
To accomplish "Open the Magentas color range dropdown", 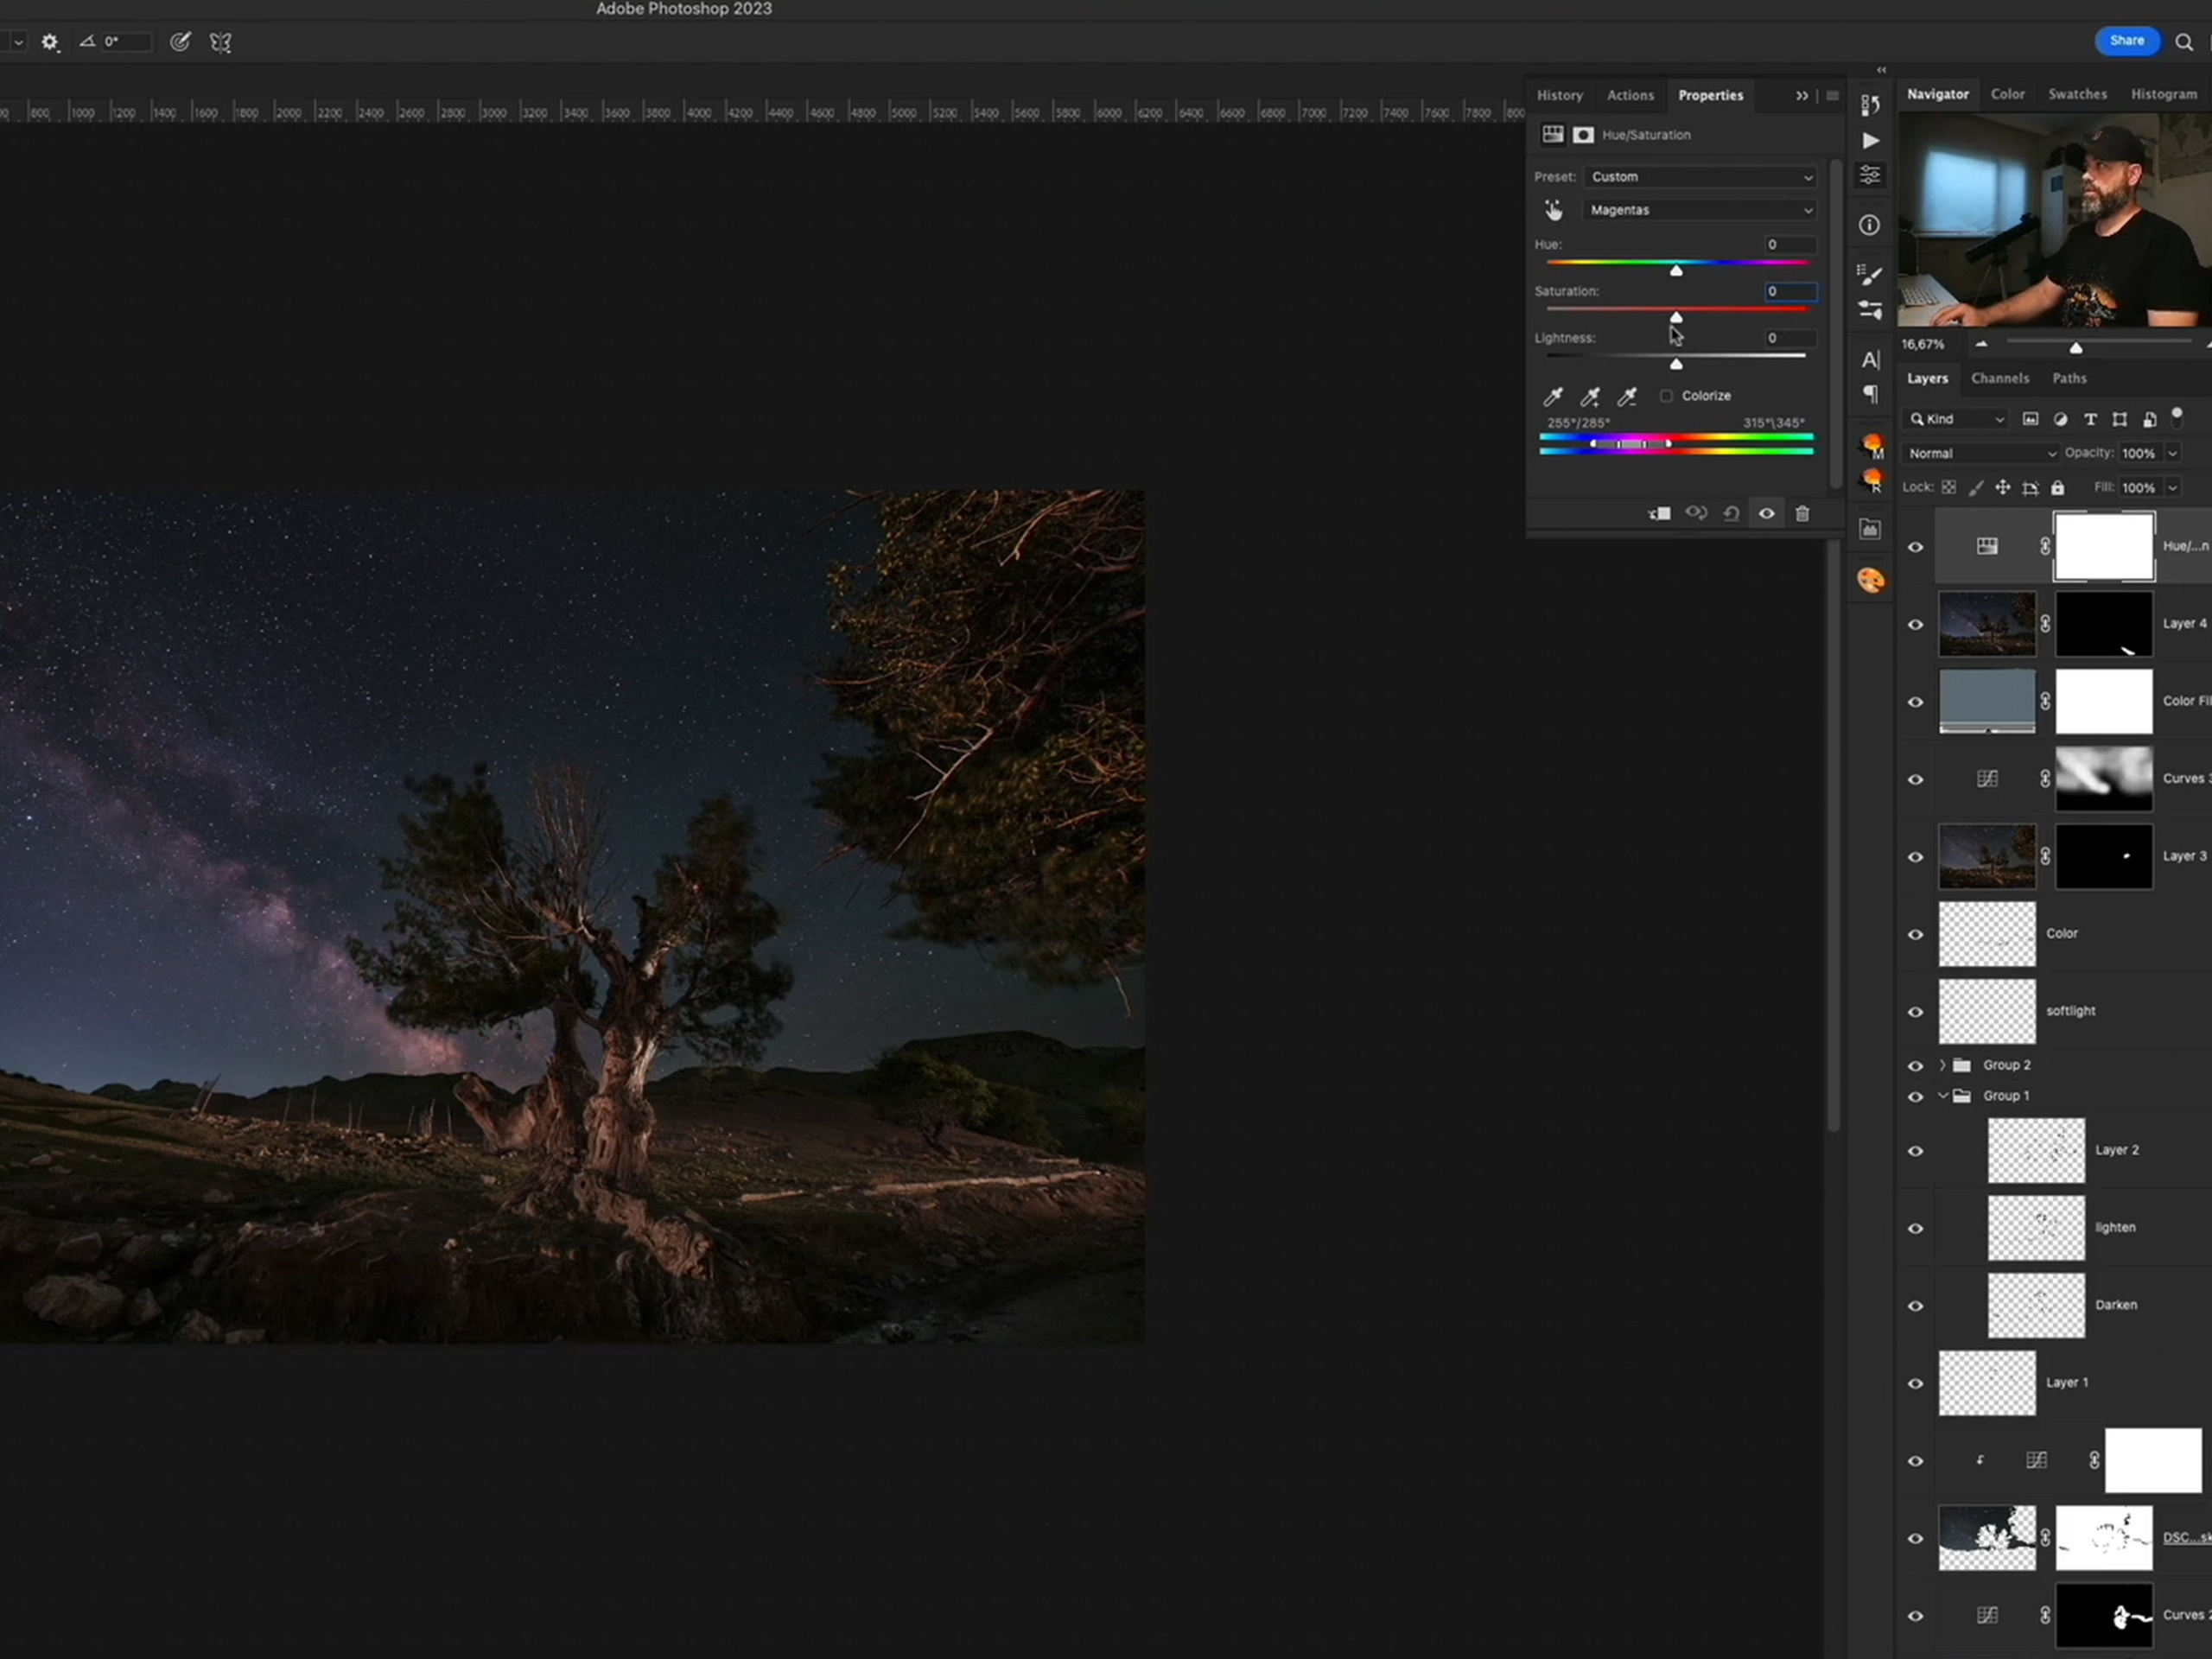I will 1700,210.
